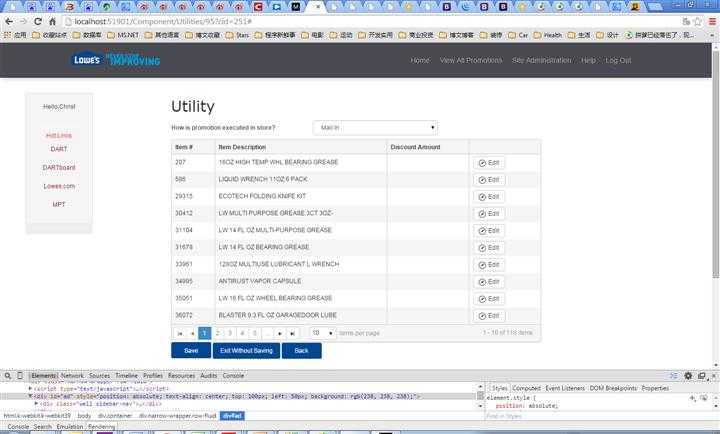Edit the LW MULTI PURPOSE GREASE 3CT row
This screenshot has height=434, width=720.
coord(489,214)
